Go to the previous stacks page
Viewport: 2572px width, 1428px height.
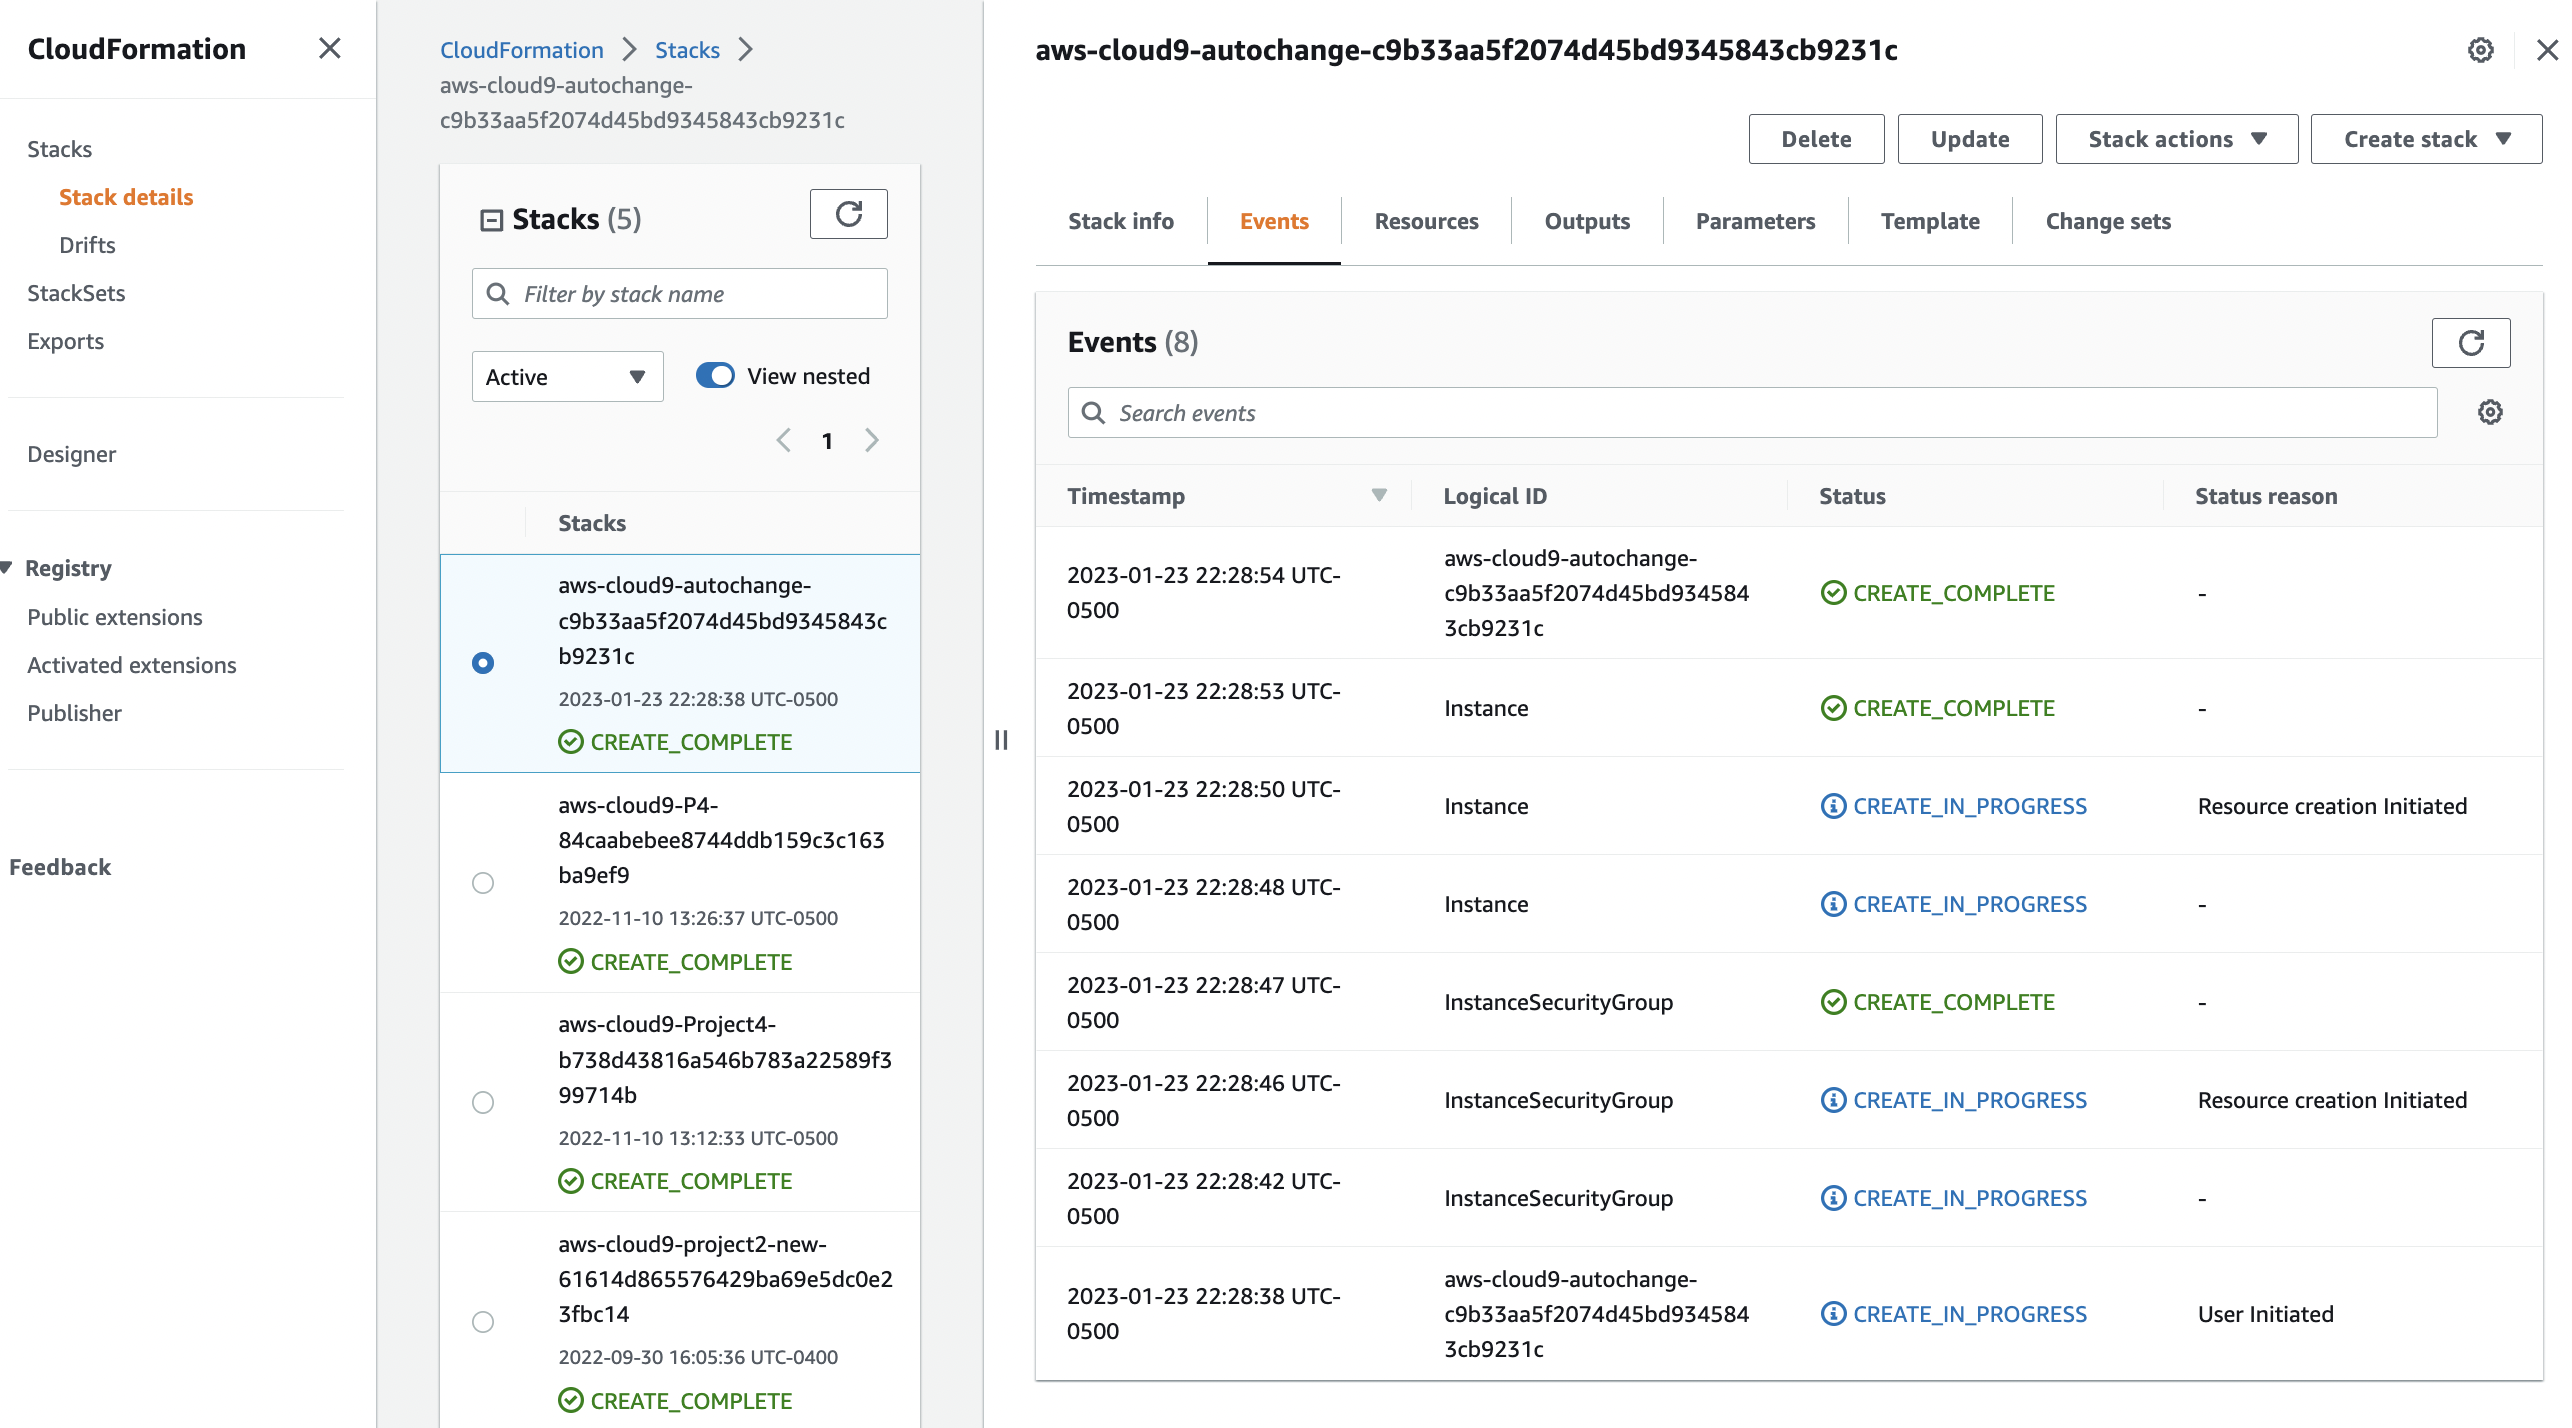pos(784,440)
